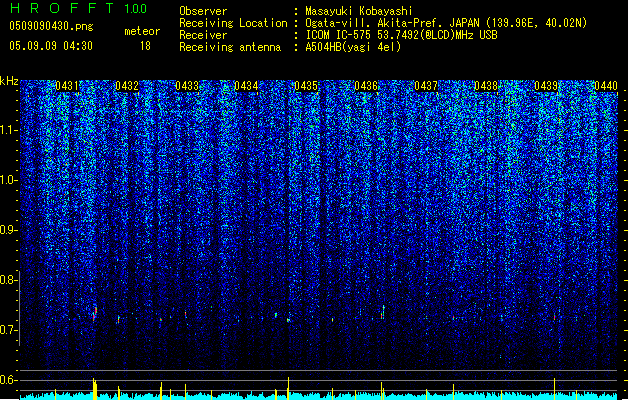Viewport: 629px width, 400px height.
Task: Click the A504HB(yagi 4el) antenna text
Action: tap(353, 47)
